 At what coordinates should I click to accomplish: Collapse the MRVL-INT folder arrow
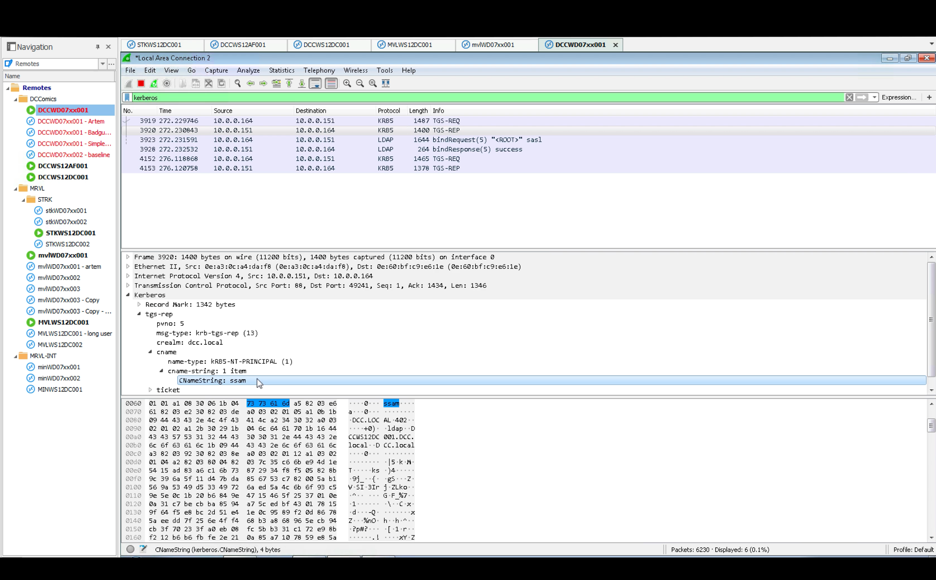[16, 356]
